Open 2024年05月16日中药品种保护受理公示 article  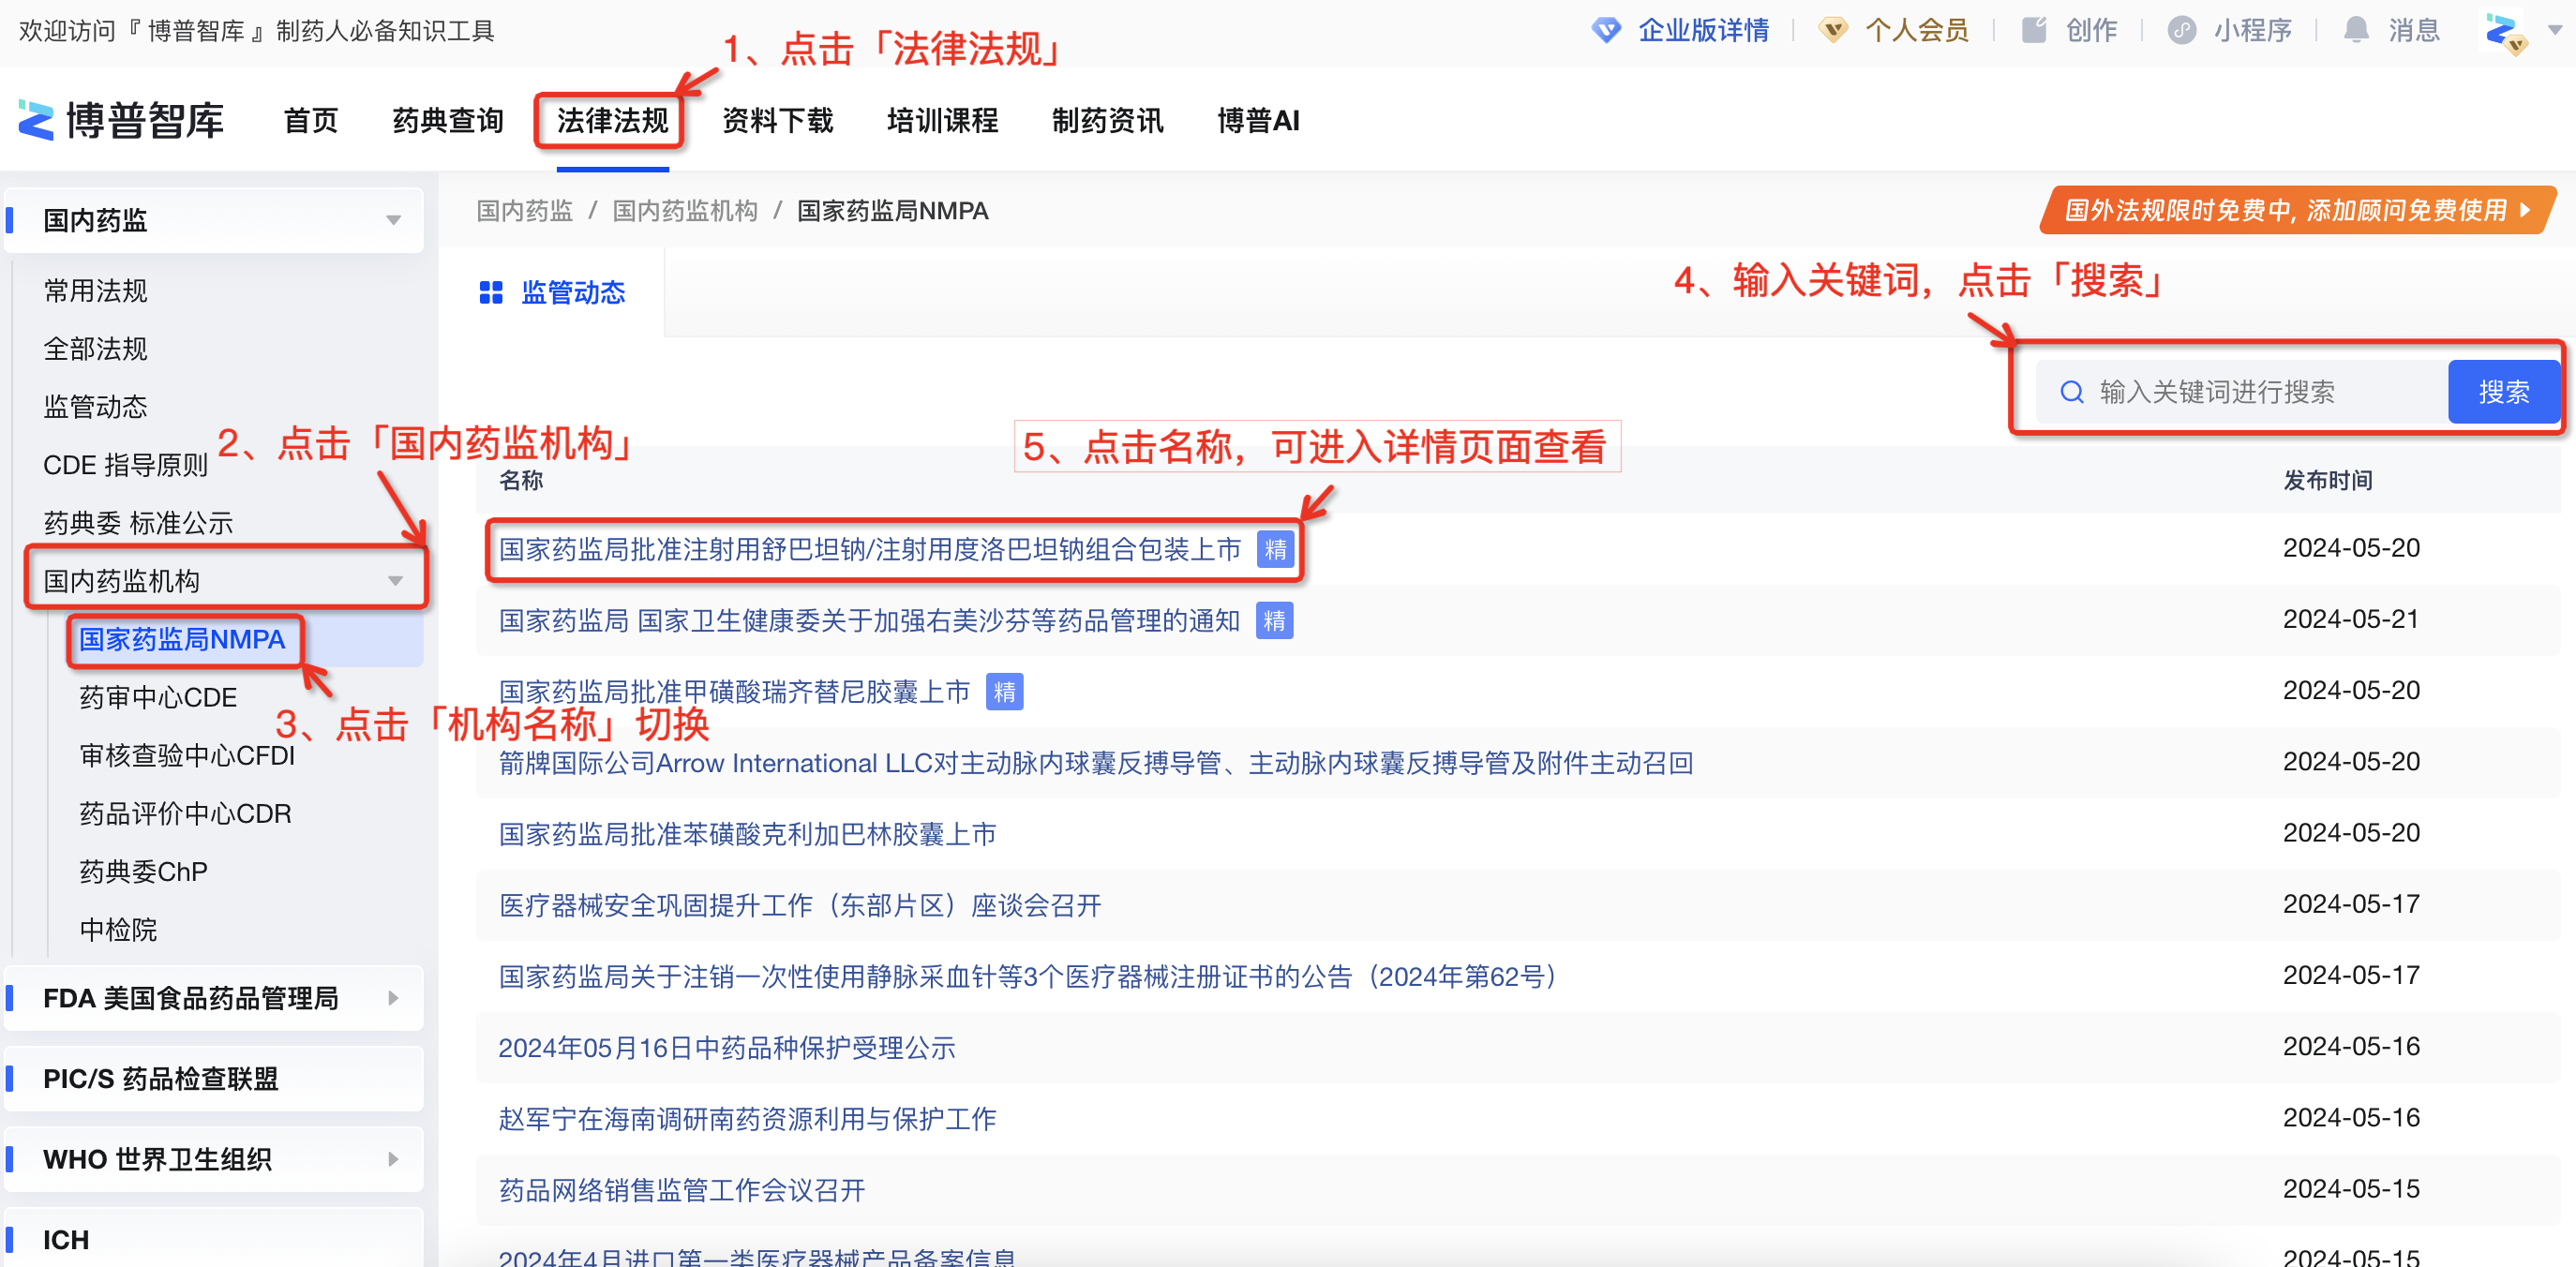click(727, 1047)
